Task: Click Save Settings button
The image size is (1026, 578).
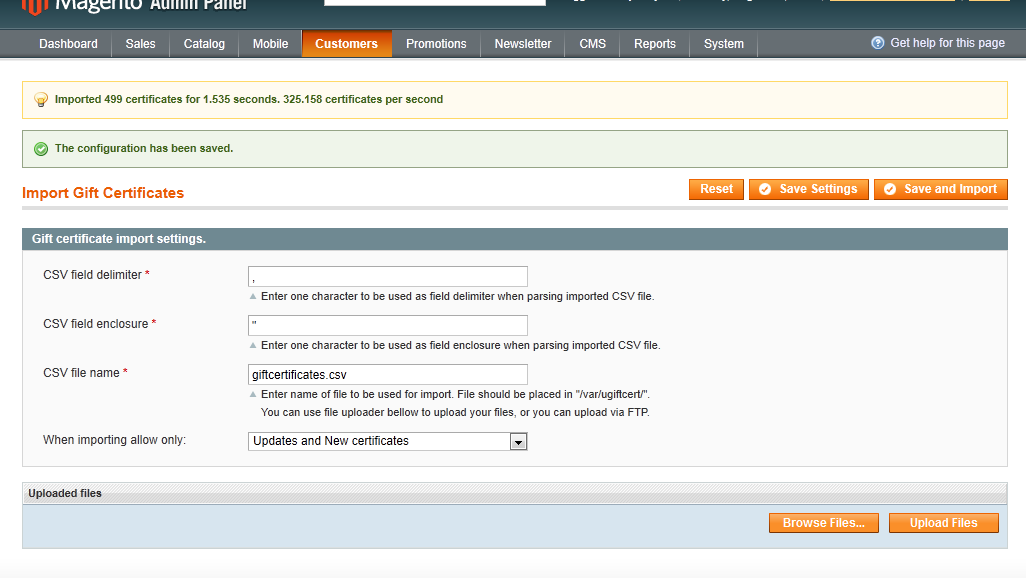Action: (x=809, y=189)
